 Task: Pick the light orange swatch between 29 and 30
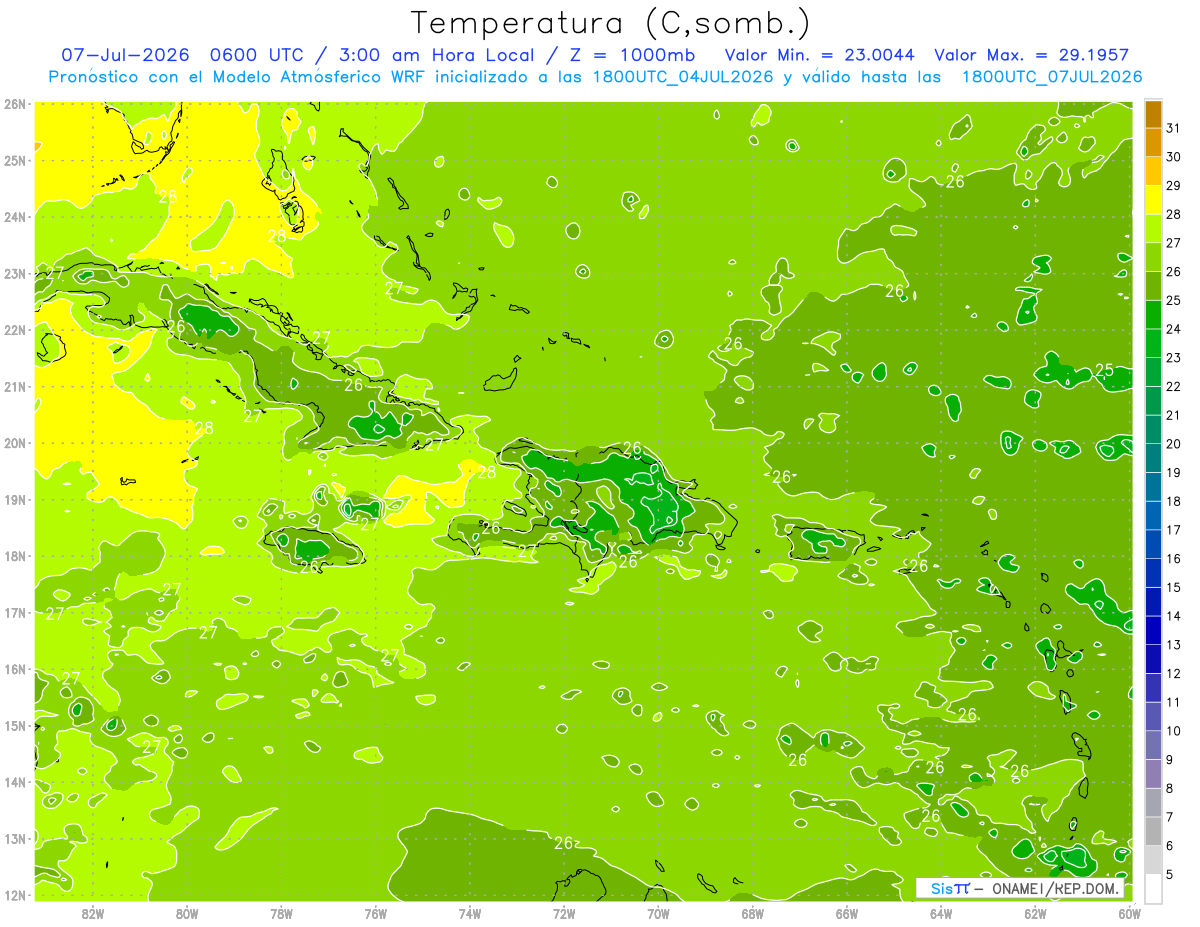point(1153,171)
